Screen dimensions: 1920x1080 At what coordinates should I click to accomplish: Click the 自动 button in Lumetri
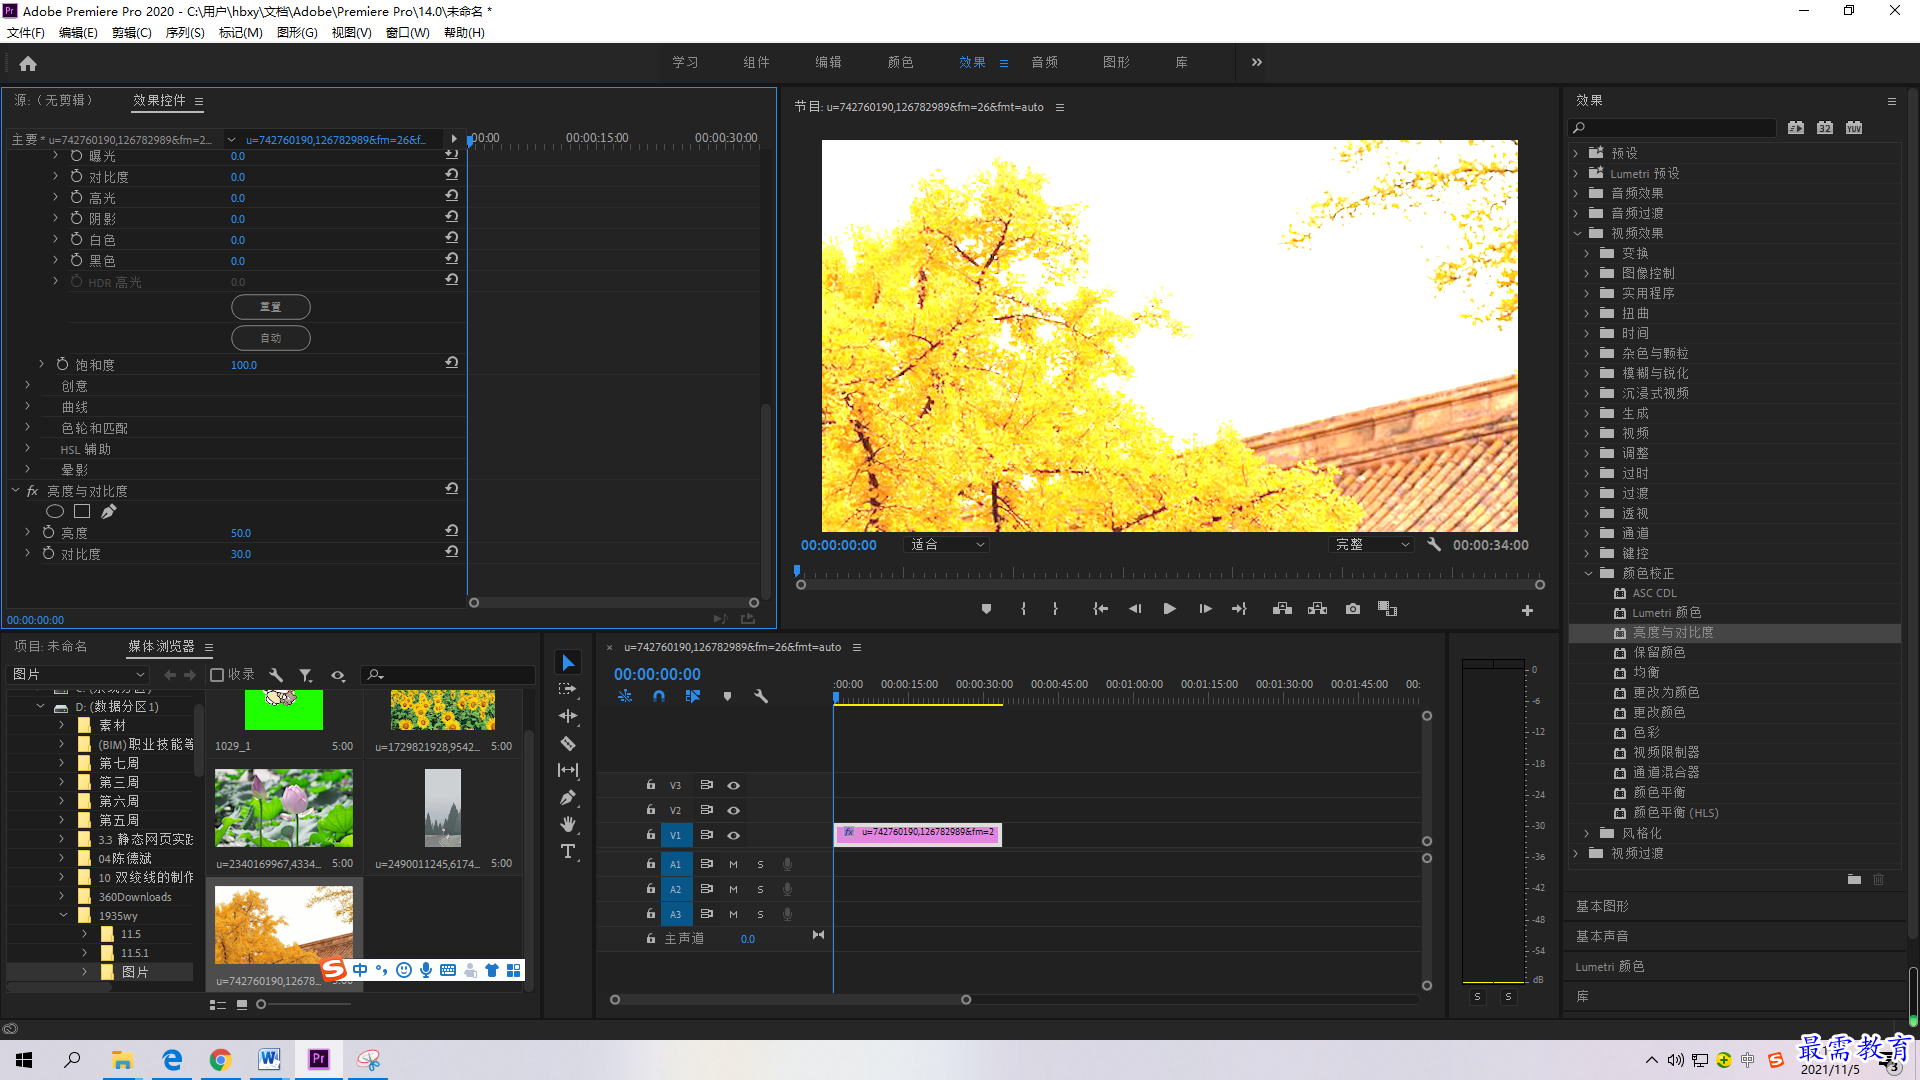pyautogui.click(x=271, y=338)
